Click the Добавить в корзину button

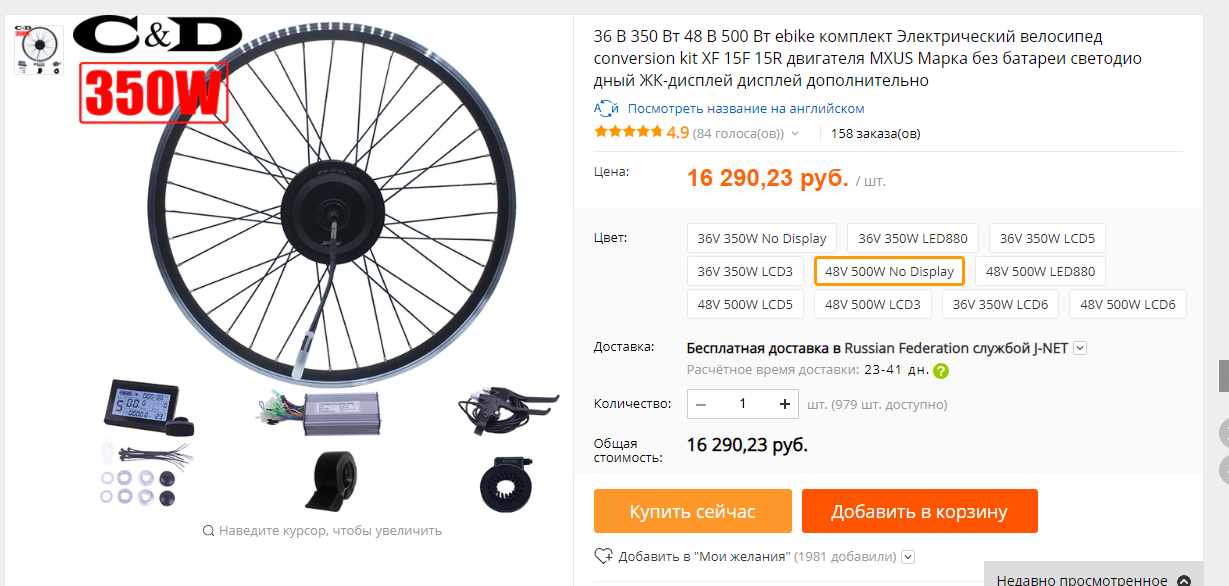(919, 511)
